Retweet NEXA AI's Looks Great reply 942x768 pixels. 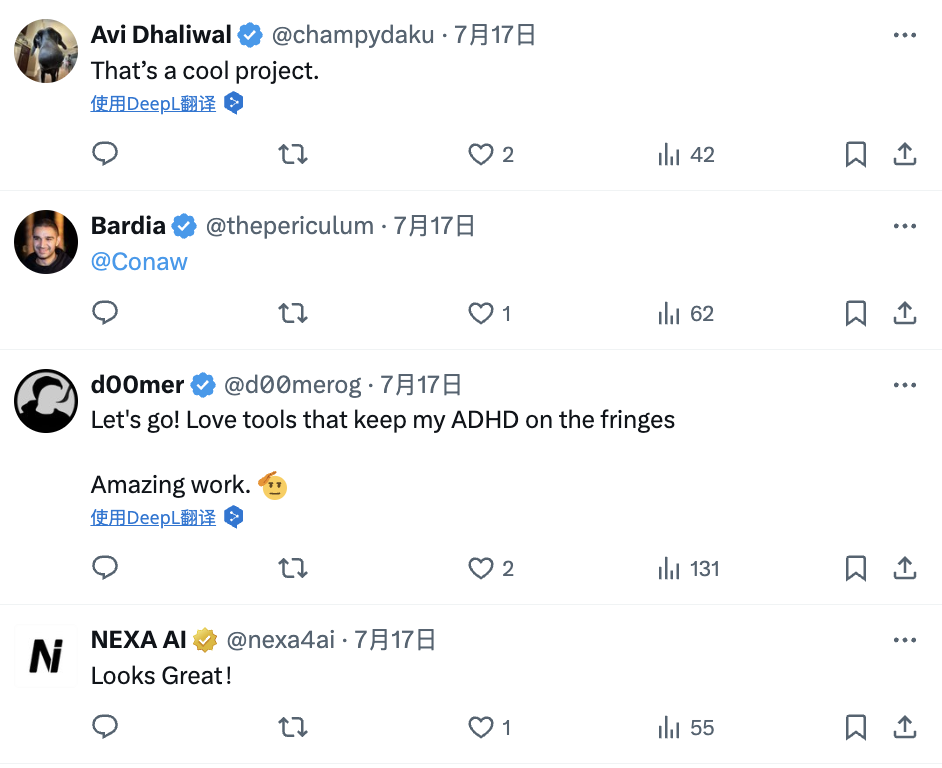(x=292, y=728)
